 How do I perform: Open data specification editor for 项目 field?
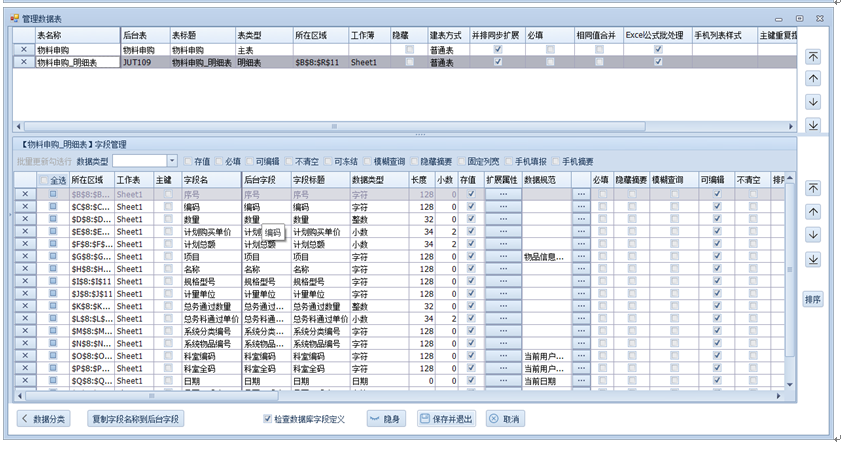pyautogui.click(x=581, y=256)
